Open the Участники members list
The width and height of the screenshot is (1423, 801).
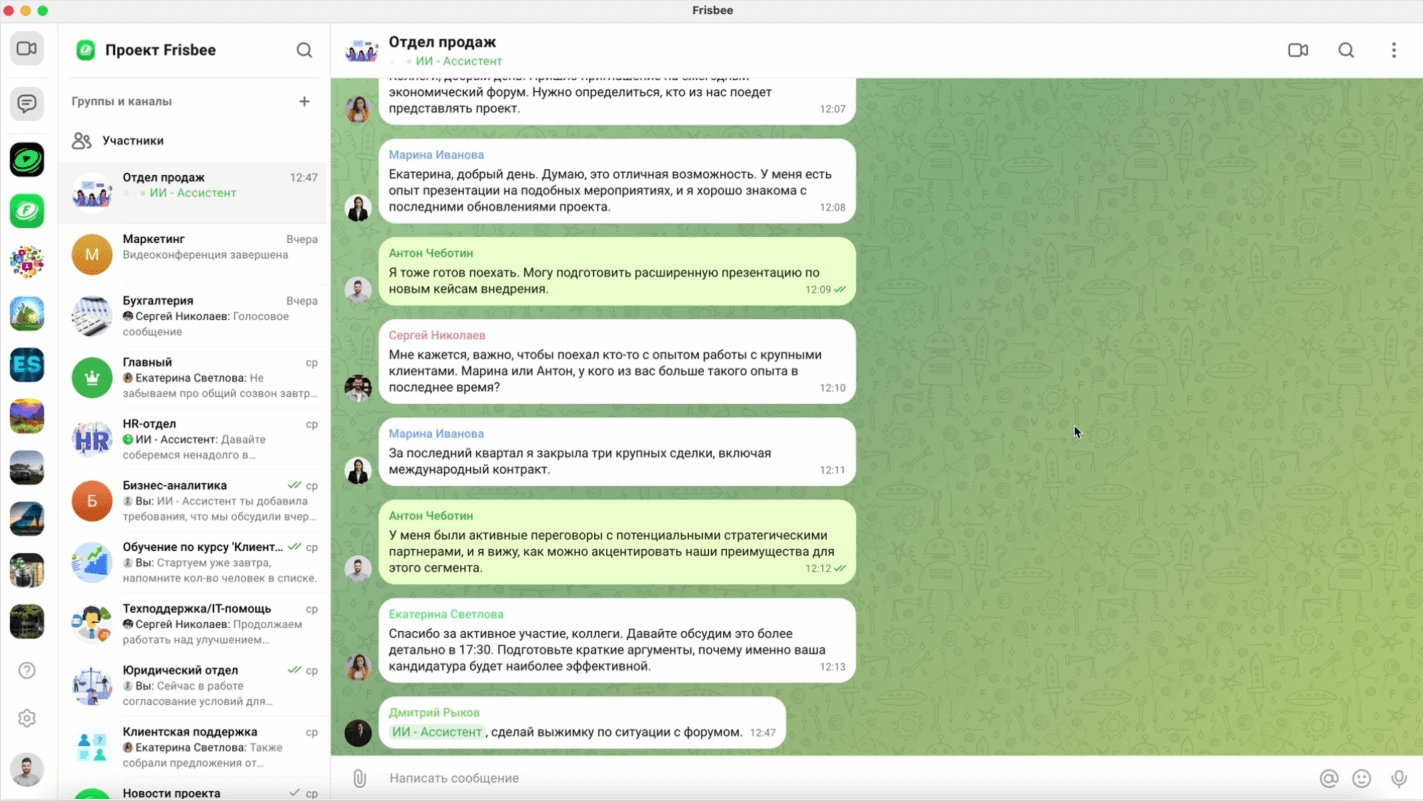tap(132, 141)
